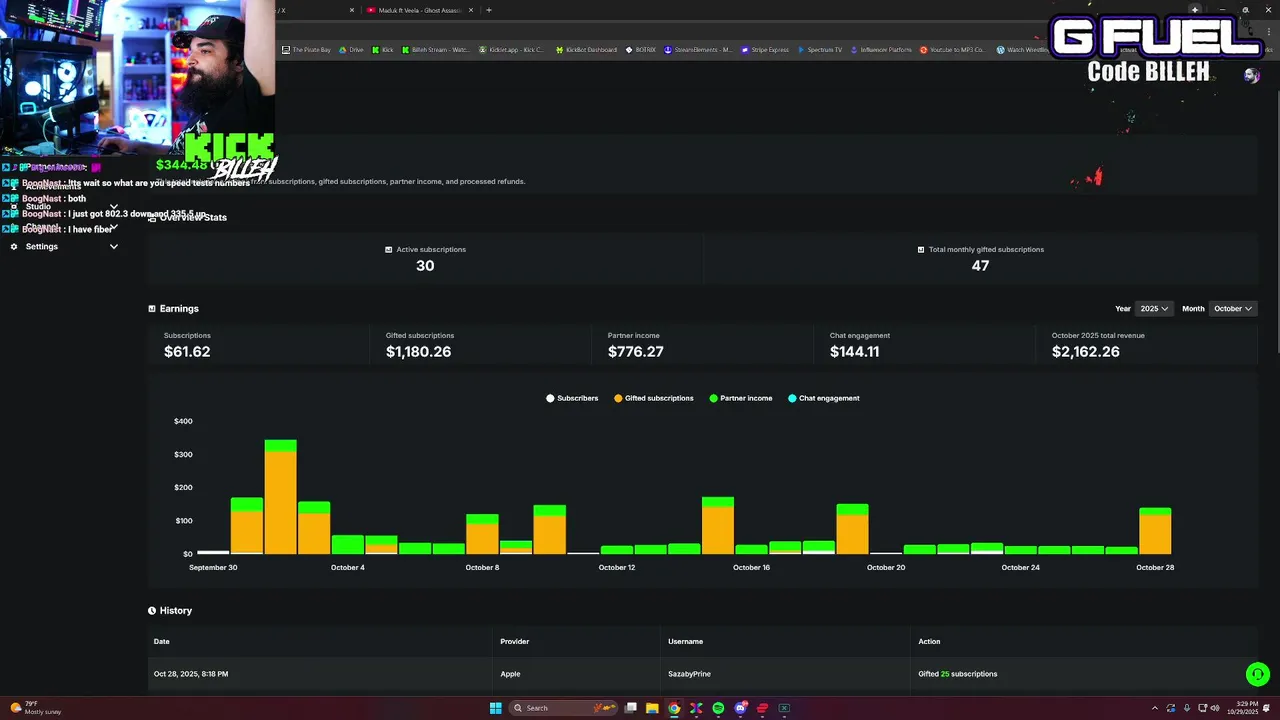
Task: Click the tallest chart bar near October 2
Action: click(280, 497)
